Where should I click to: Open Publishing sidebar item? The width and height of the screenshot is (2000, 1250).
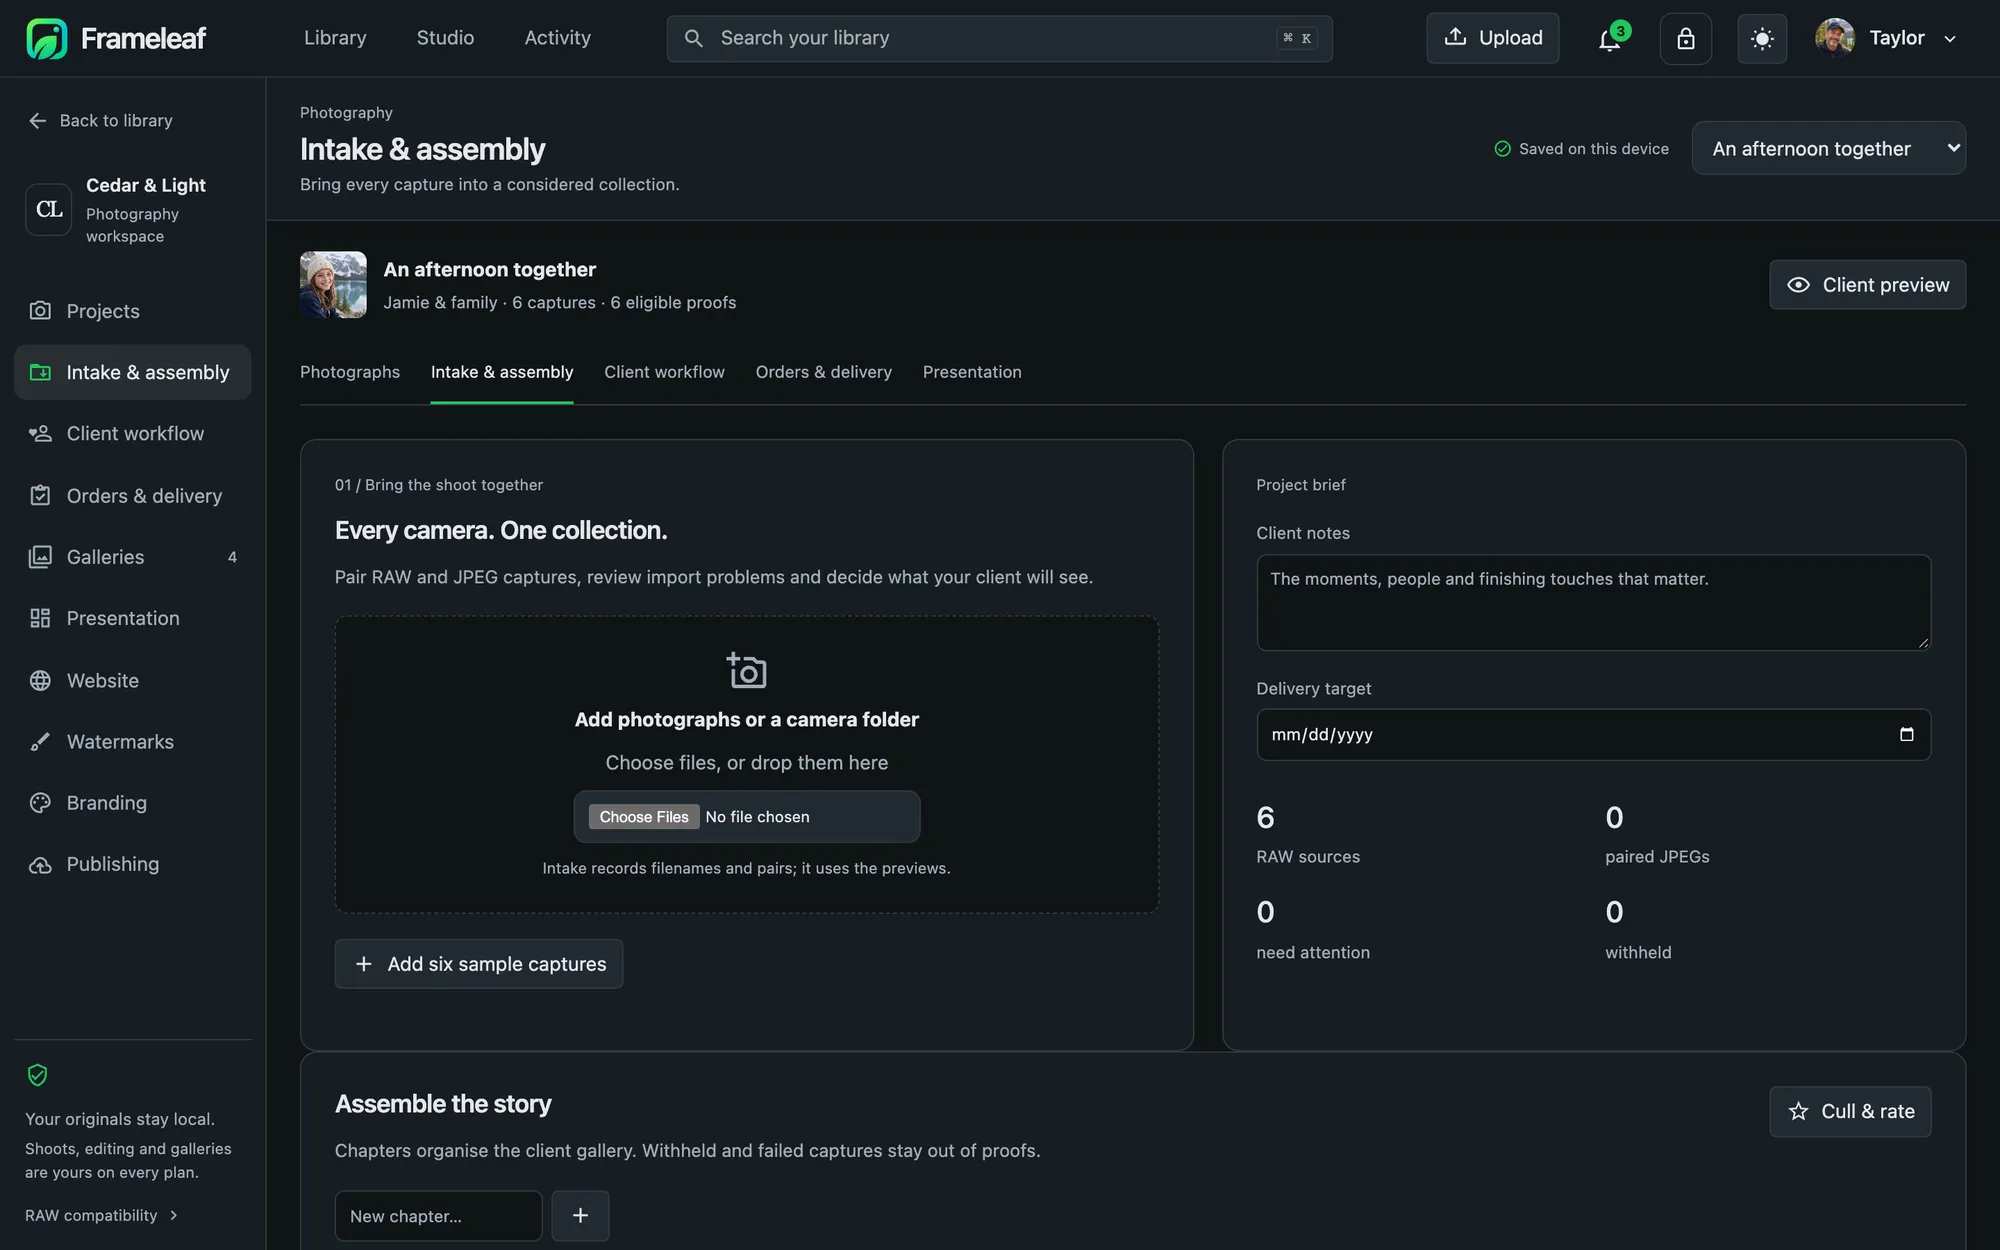132,864
